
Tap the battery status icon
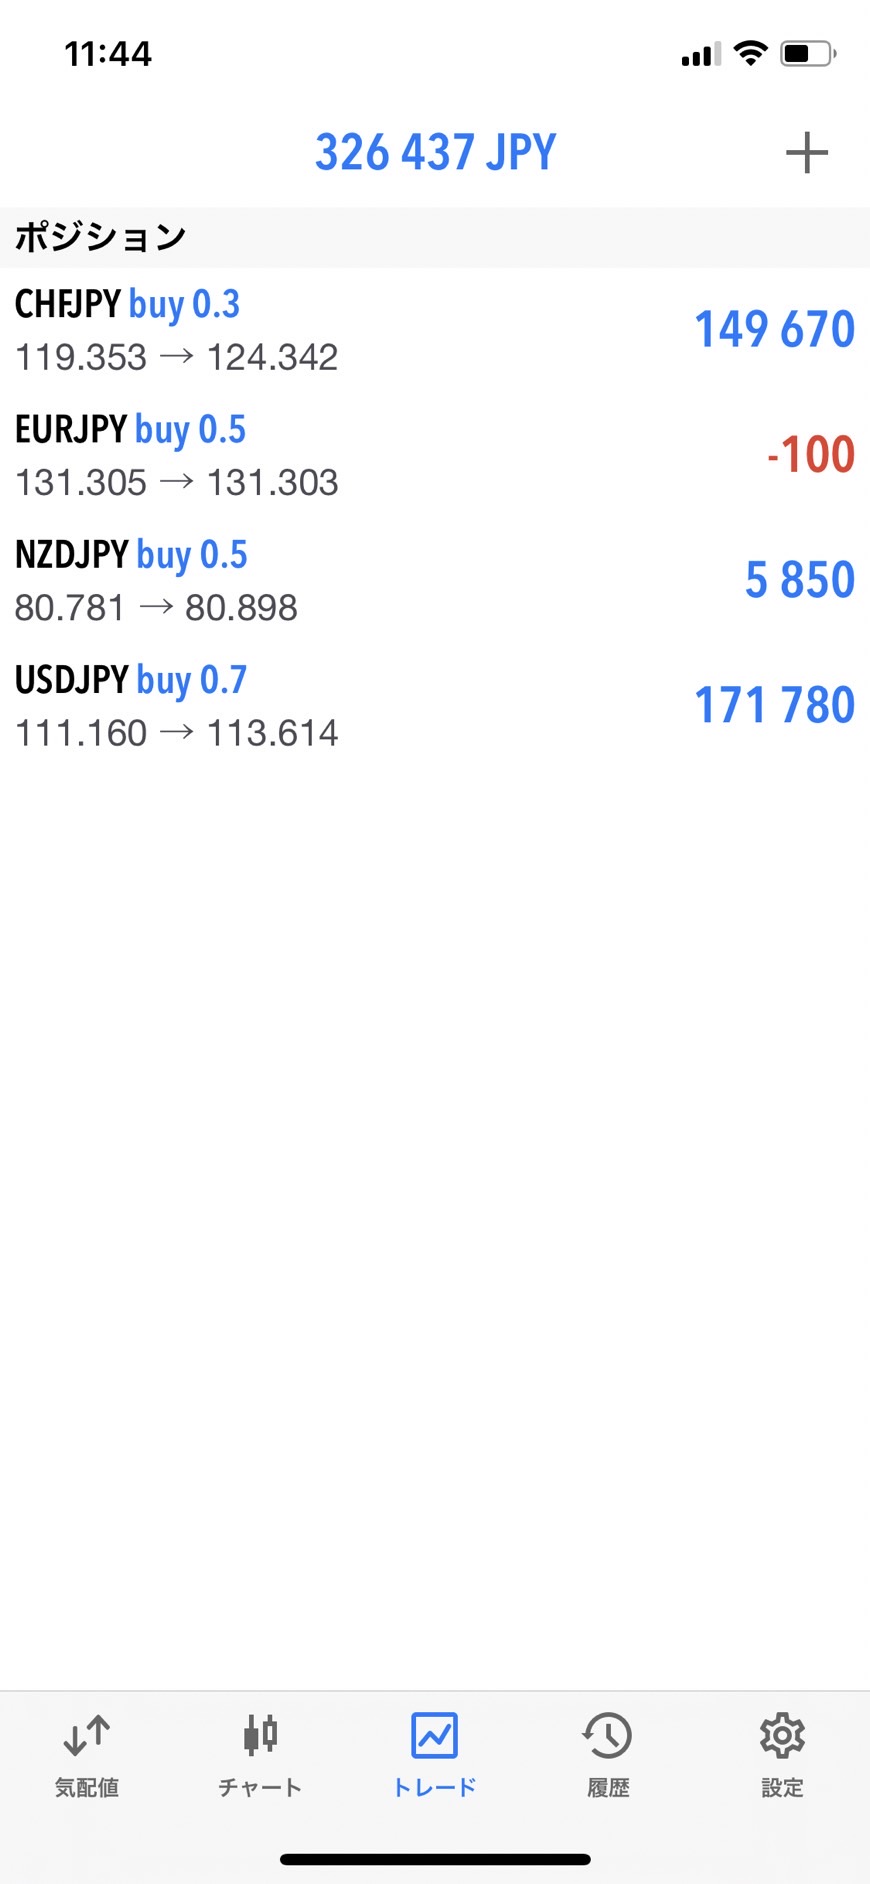click(x=808, y=53)
